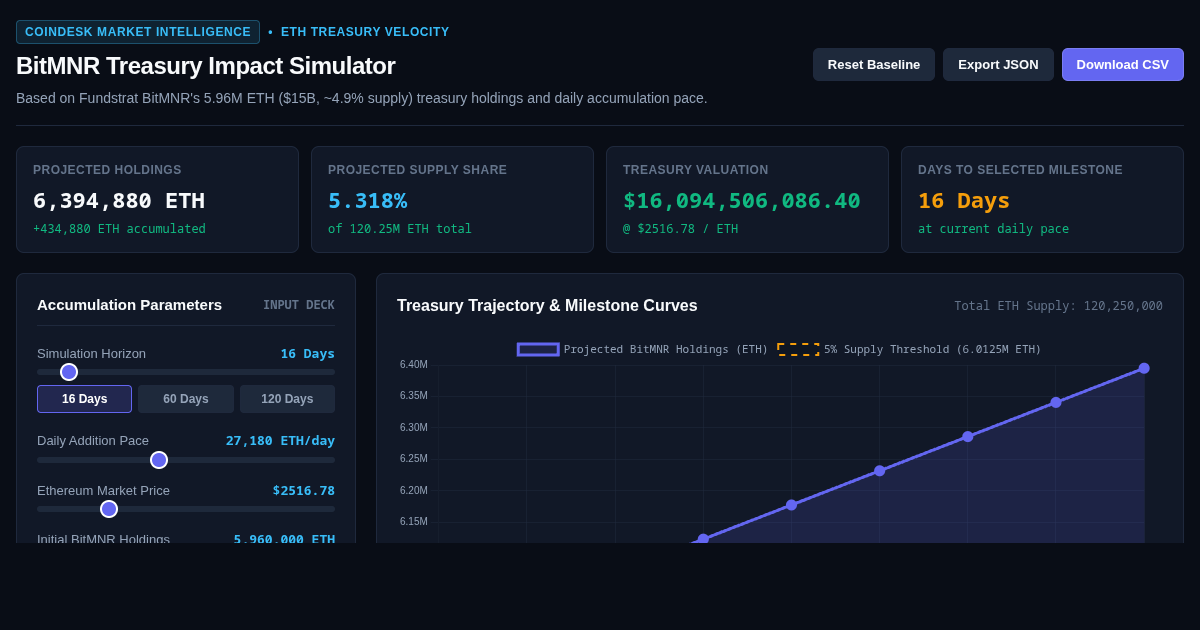Click the topmost chart data point near 6.40M

[x=1144, y=368]
